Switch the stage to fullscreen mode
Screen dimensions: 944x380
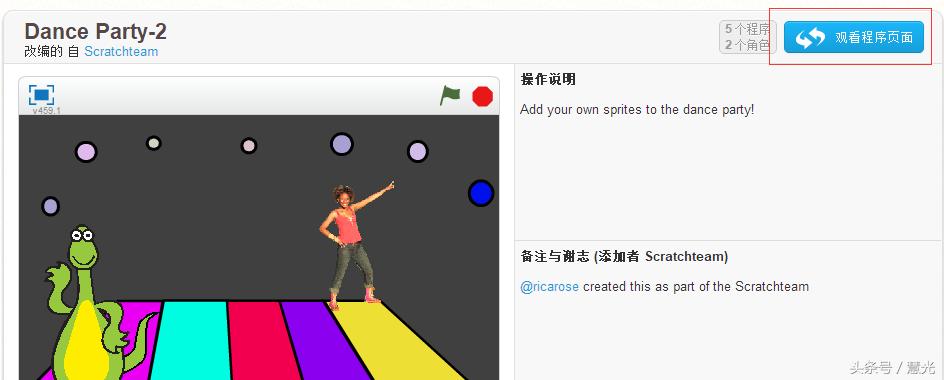pyautogui.click(x=41, y=95)
